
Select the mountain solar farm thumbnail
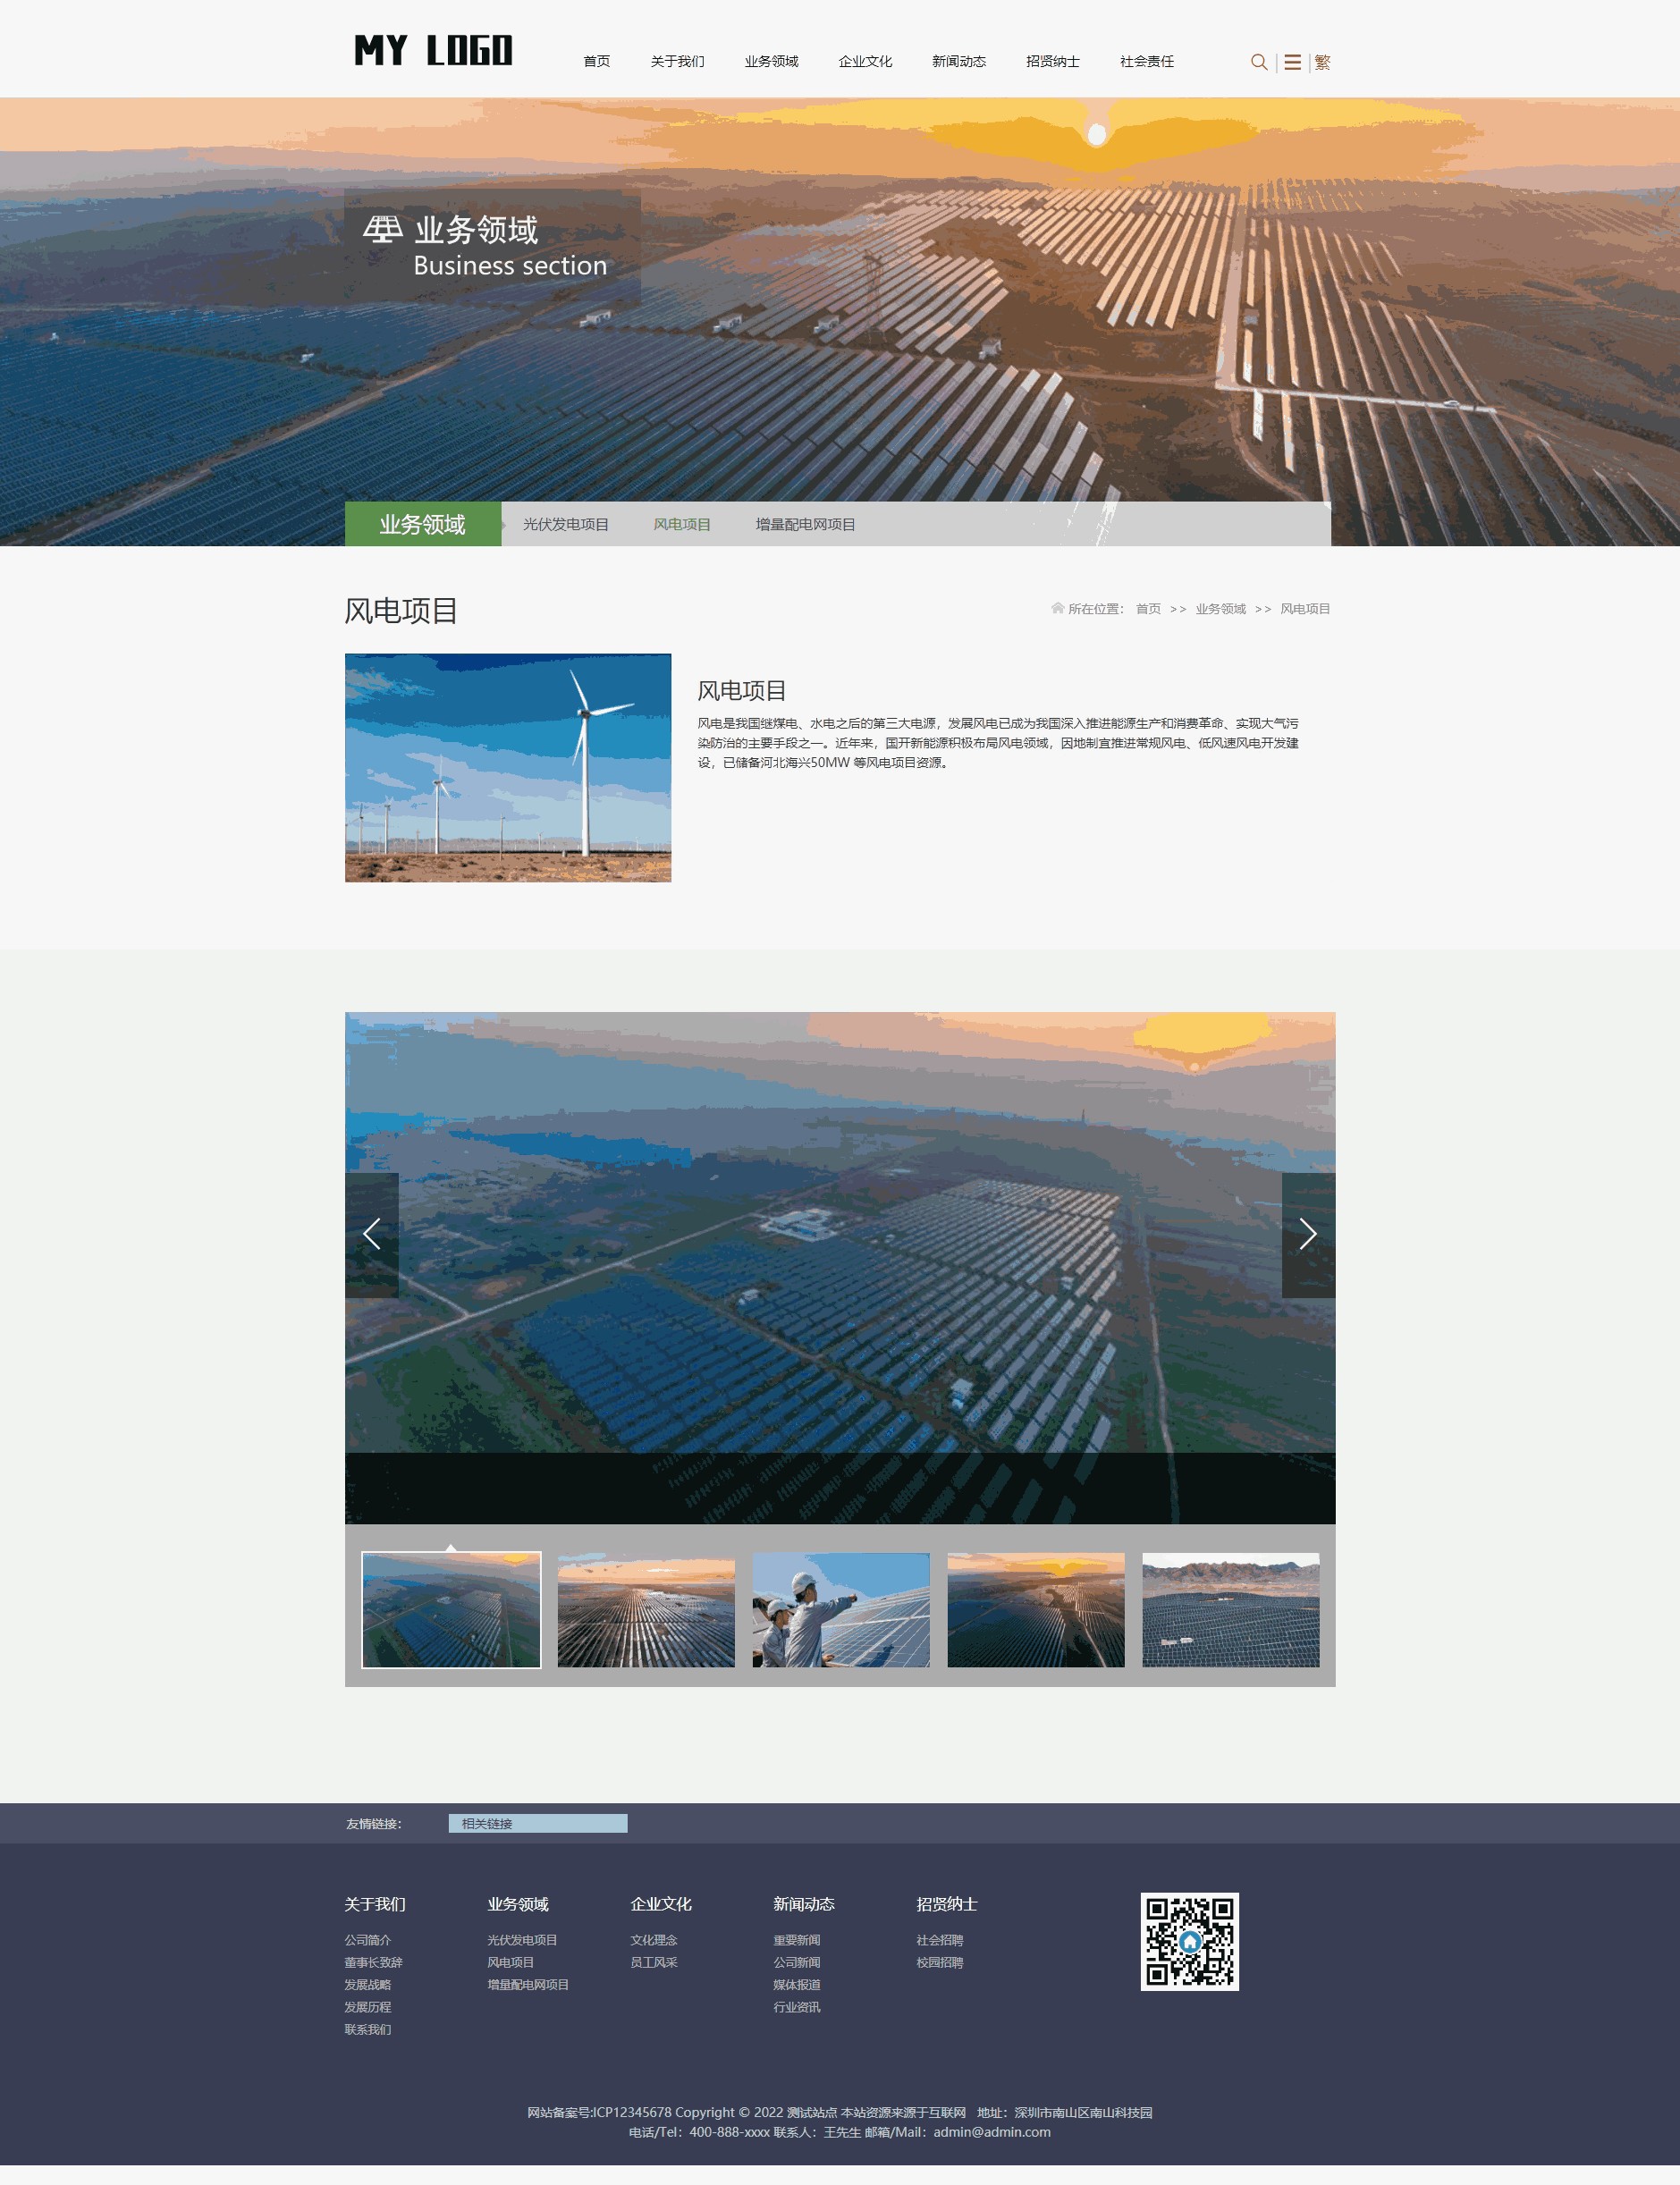[x=1230, y=1609]
